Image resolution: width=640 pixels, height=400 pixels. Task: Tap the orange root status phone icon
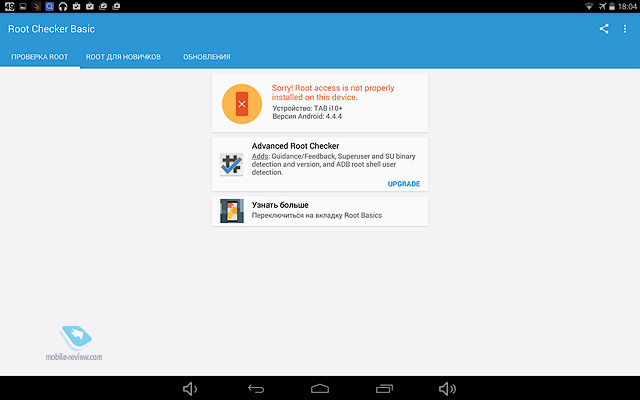(x=241, y=103)
